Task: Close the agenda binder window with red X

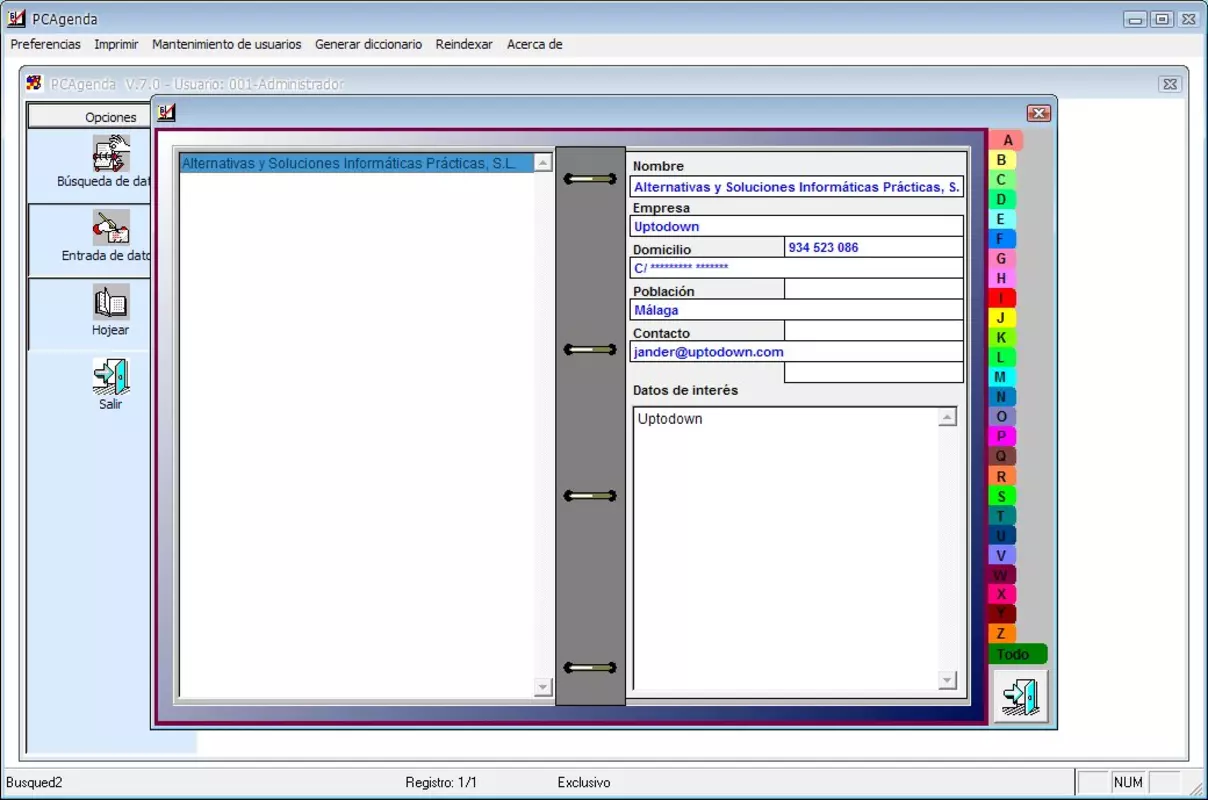Action: (x=1039, y=114)
